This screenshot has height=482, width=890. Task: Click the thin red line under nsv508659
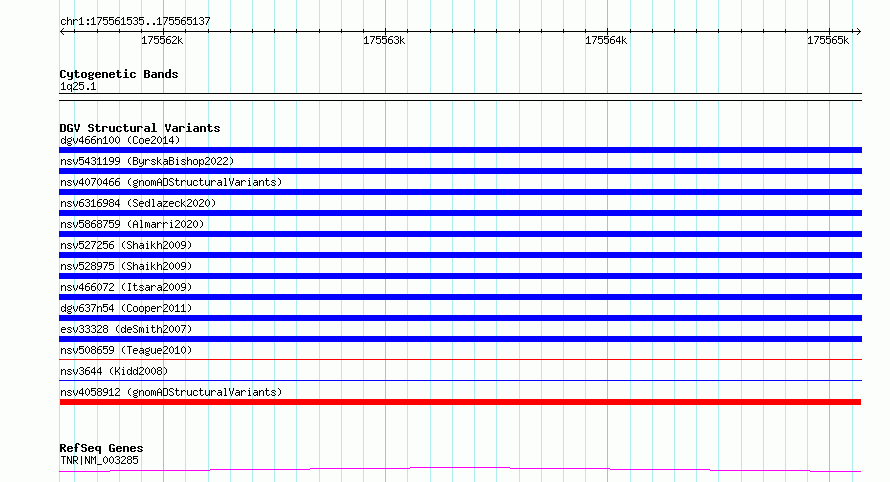point(460,359)
